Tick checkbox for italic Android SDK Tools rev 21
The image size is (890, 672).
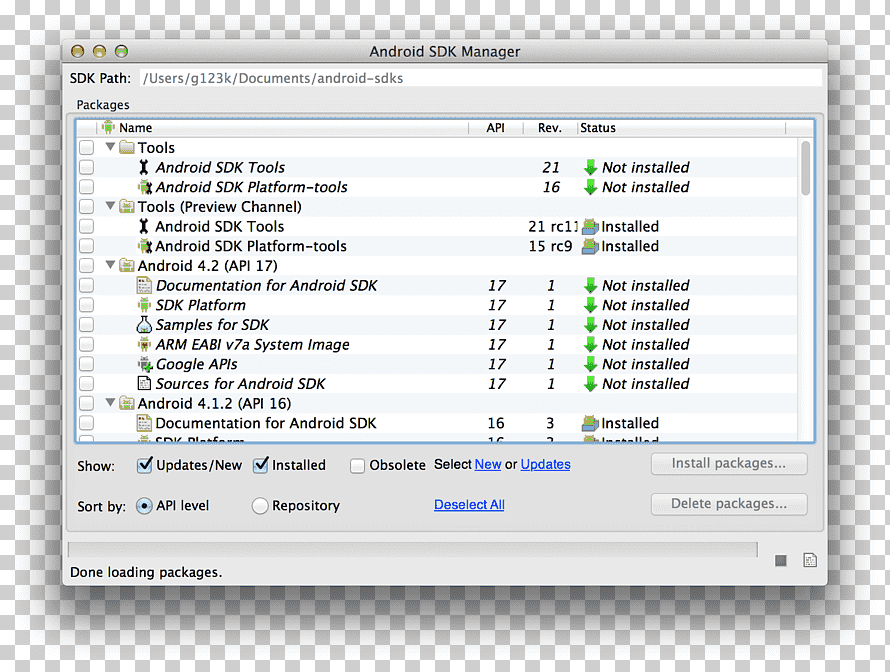86,167
